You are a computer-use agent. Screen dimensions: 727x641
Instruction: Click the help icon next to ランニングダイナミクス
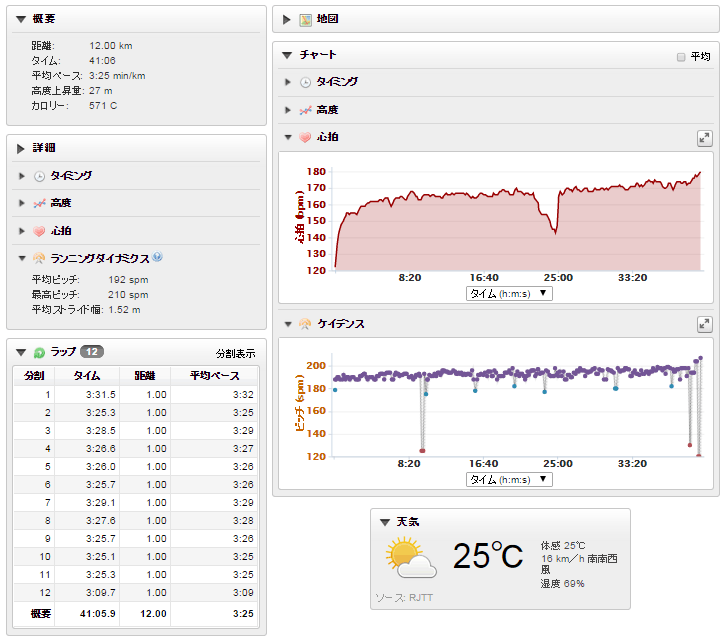click(158, 258)
